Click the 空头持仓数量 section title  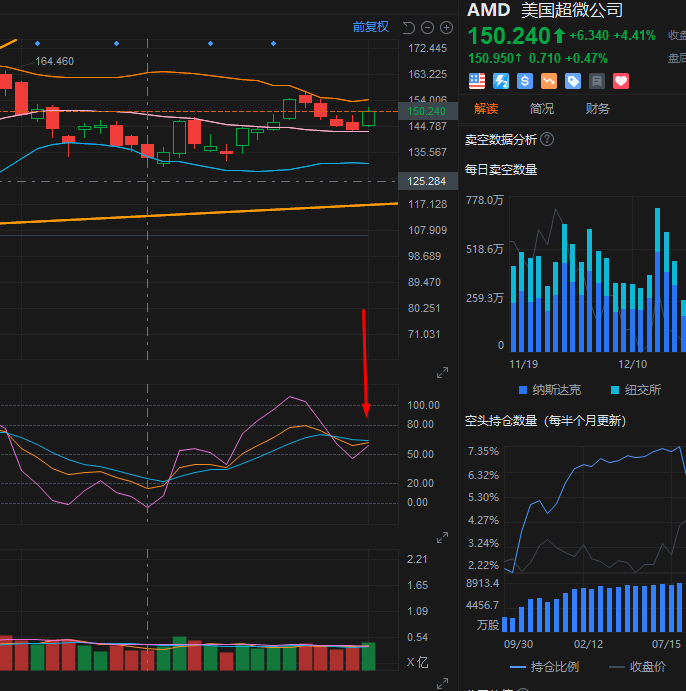545,421
